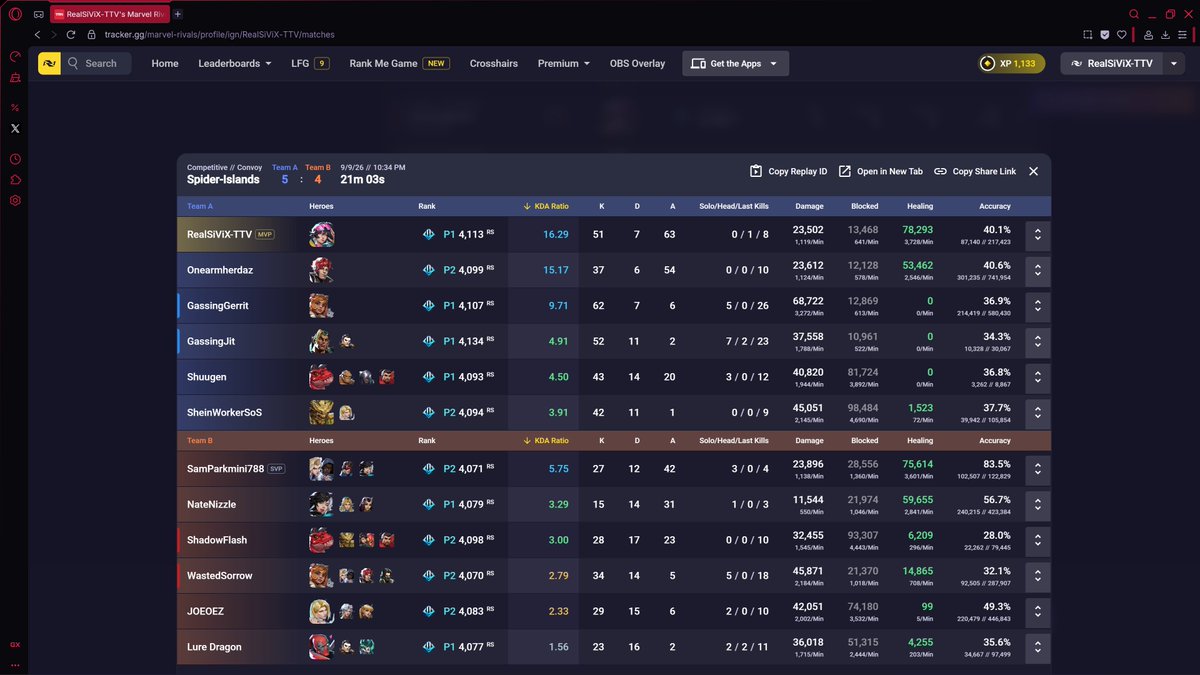Expand SamParkmini788 row details
Viewport: 1200px width, 675px height.
pyautogui.click(x=1038, y=468)
